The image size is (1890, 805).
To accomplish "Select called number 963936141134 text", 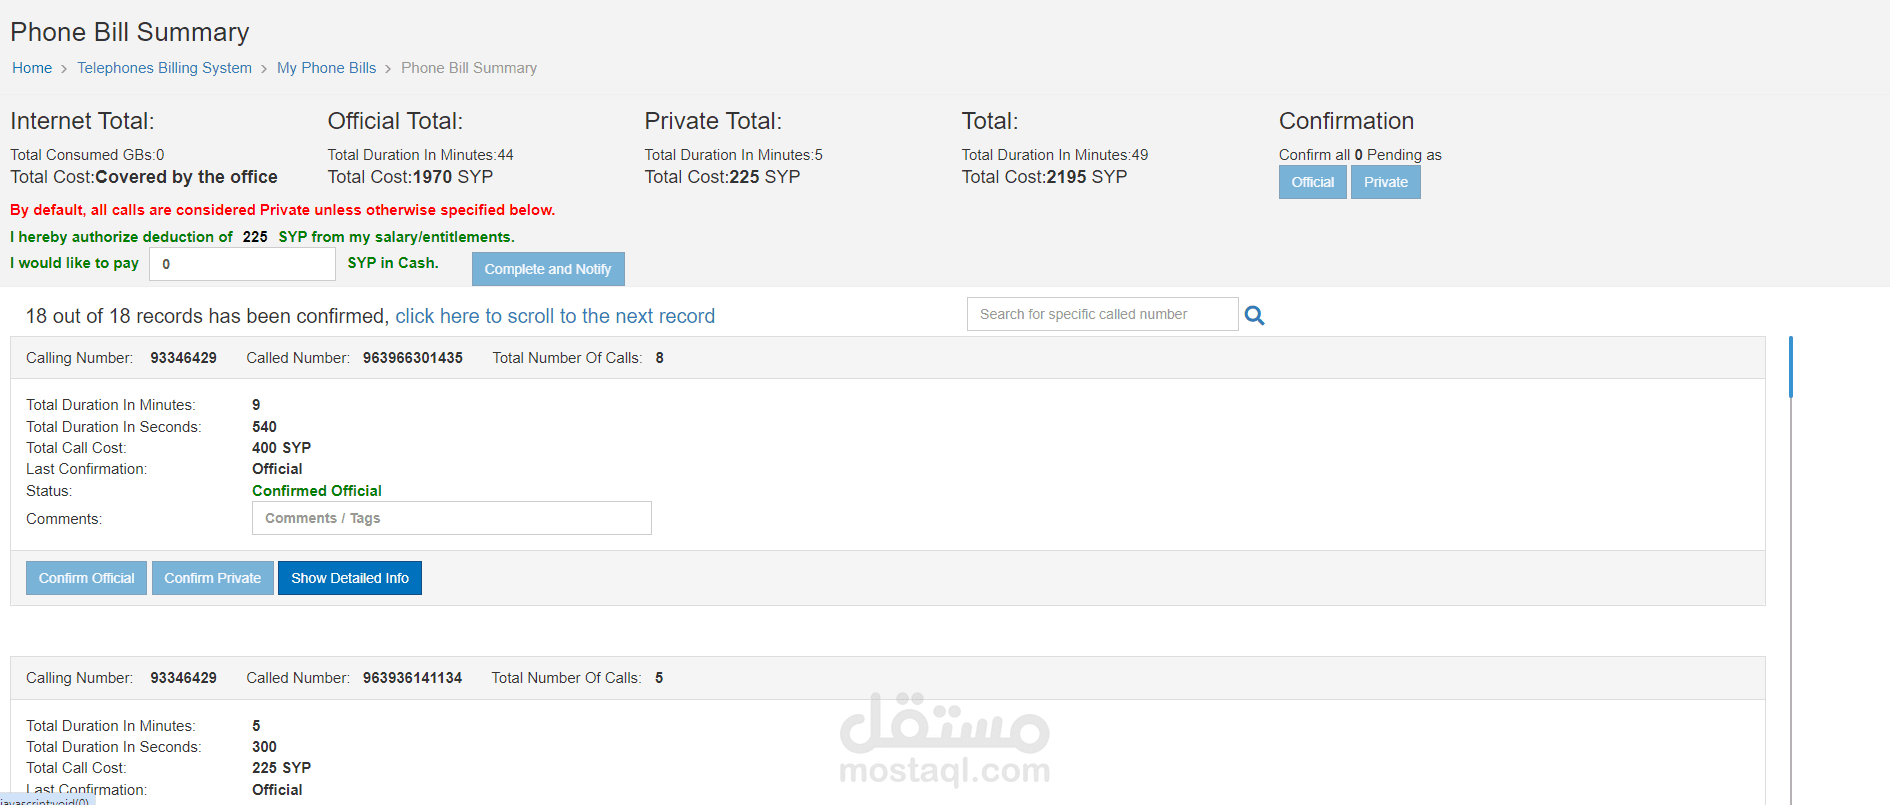I will point(412,678).
